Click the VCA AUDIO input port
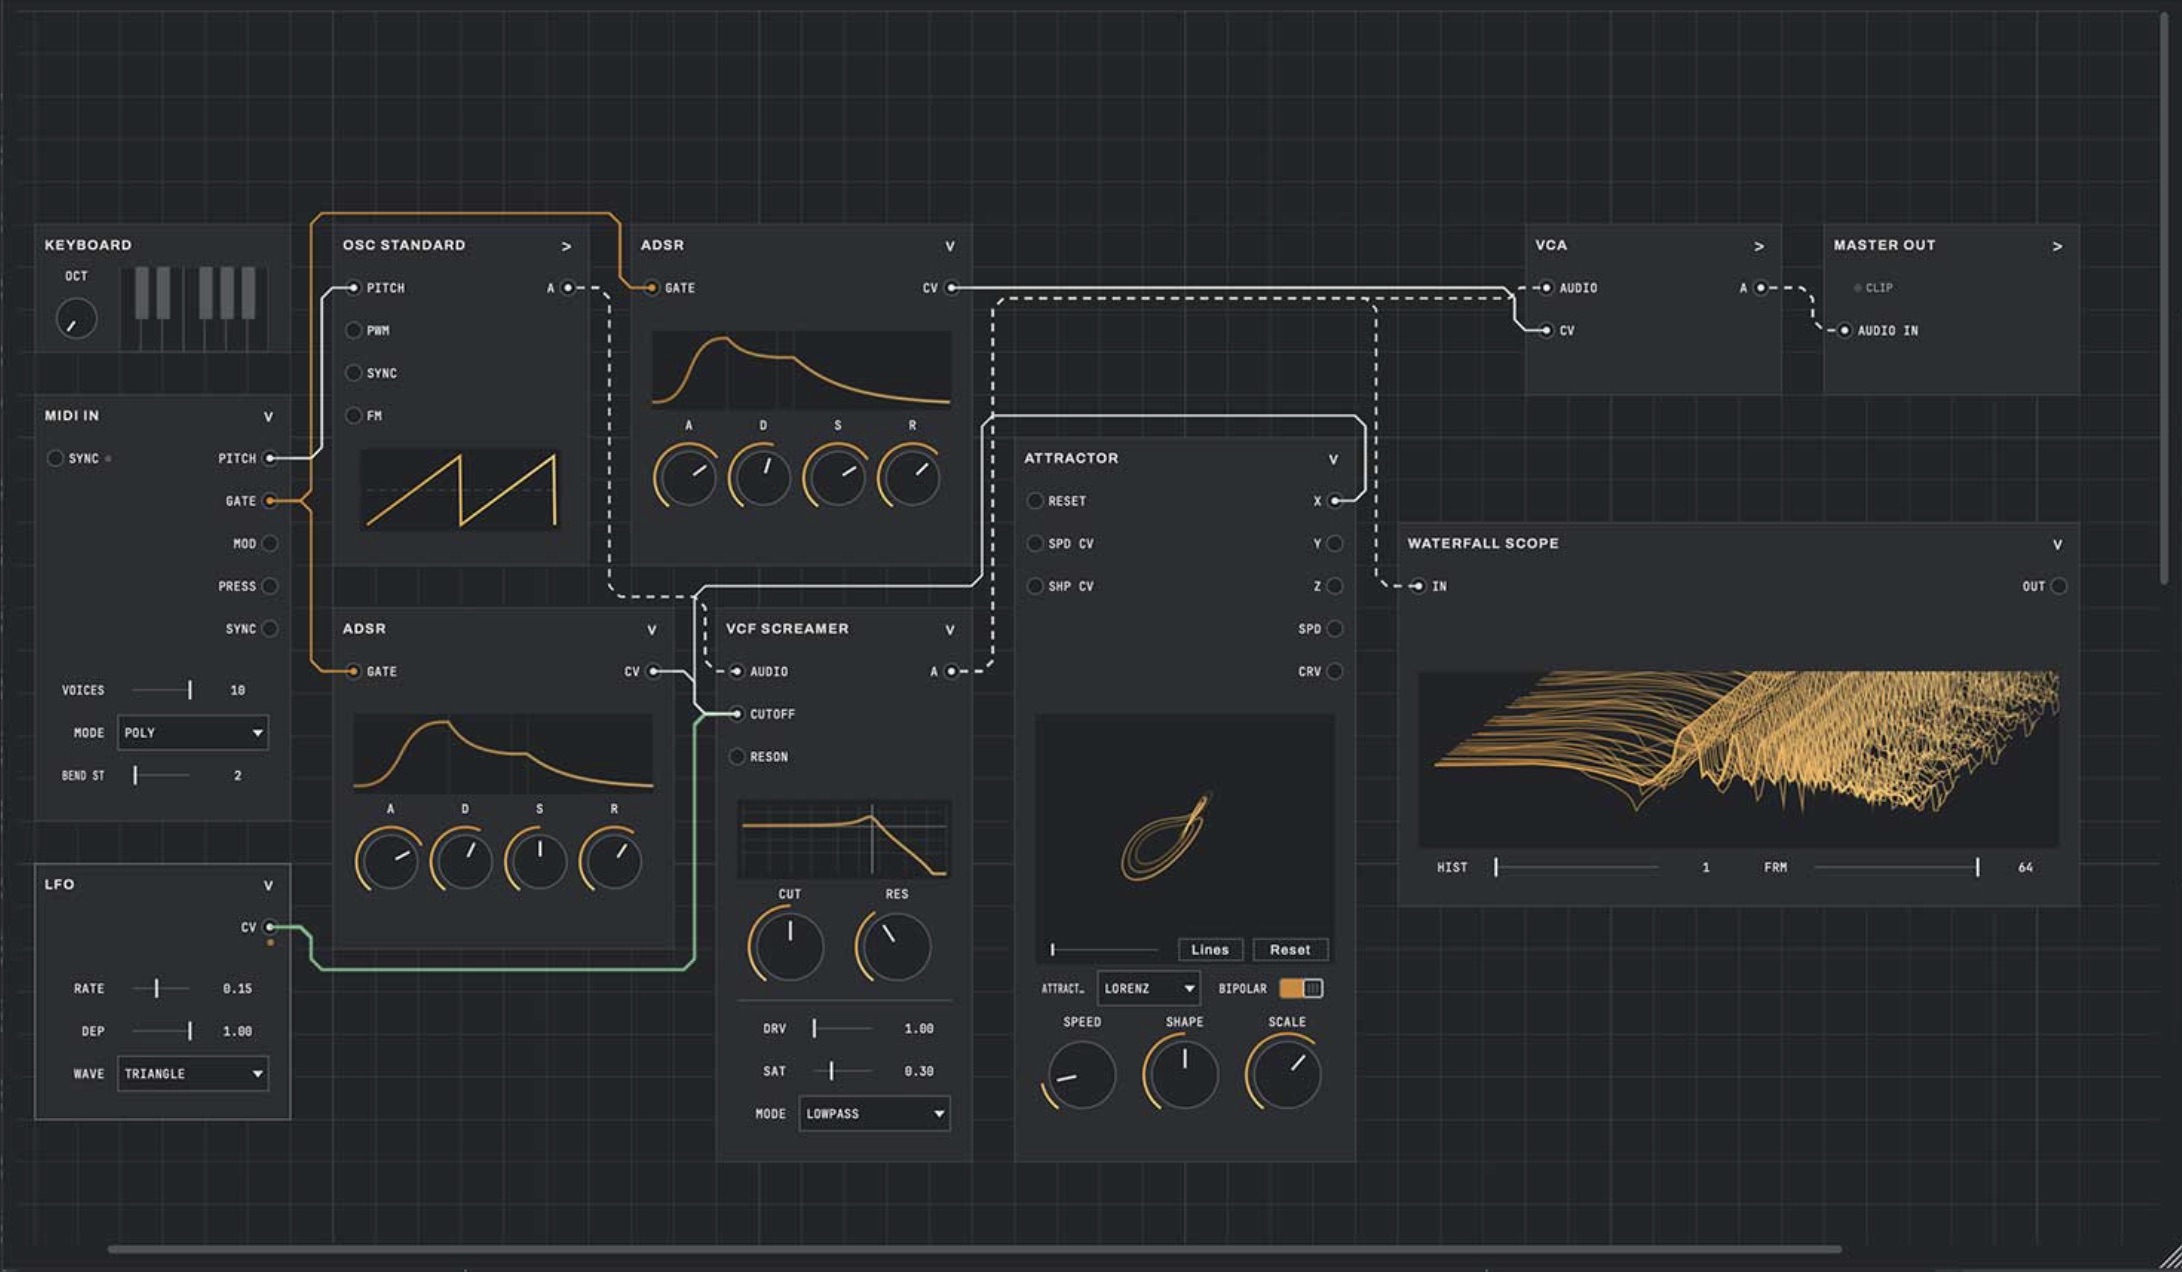 1547,288
